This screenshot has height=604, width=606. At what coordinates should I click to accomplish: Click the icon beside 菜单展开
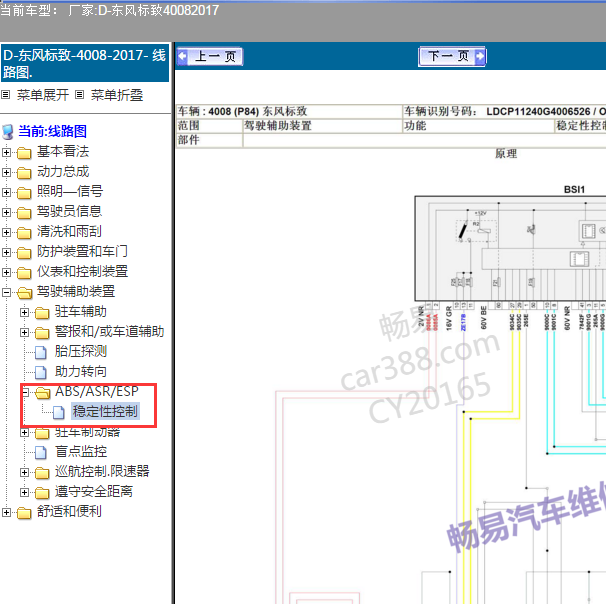[x=5, y=95]
